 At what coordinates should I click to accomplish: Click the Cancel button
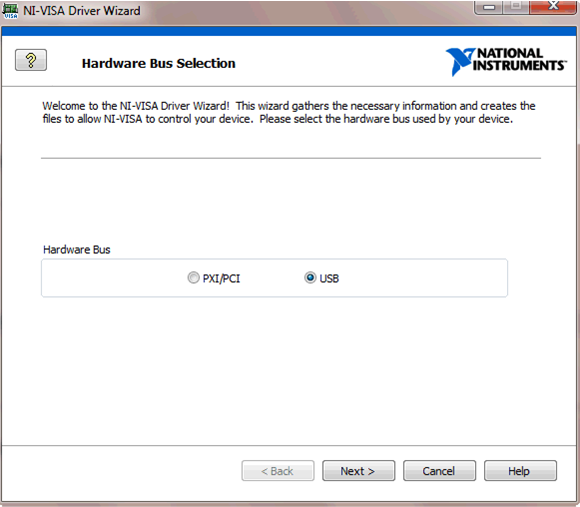pos(439,471)
